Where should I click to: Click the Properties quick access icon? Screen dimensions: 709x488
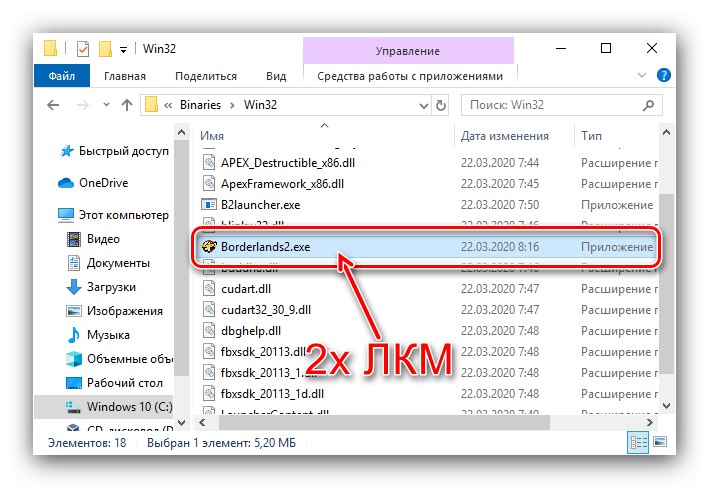click(x=83, y=49)
